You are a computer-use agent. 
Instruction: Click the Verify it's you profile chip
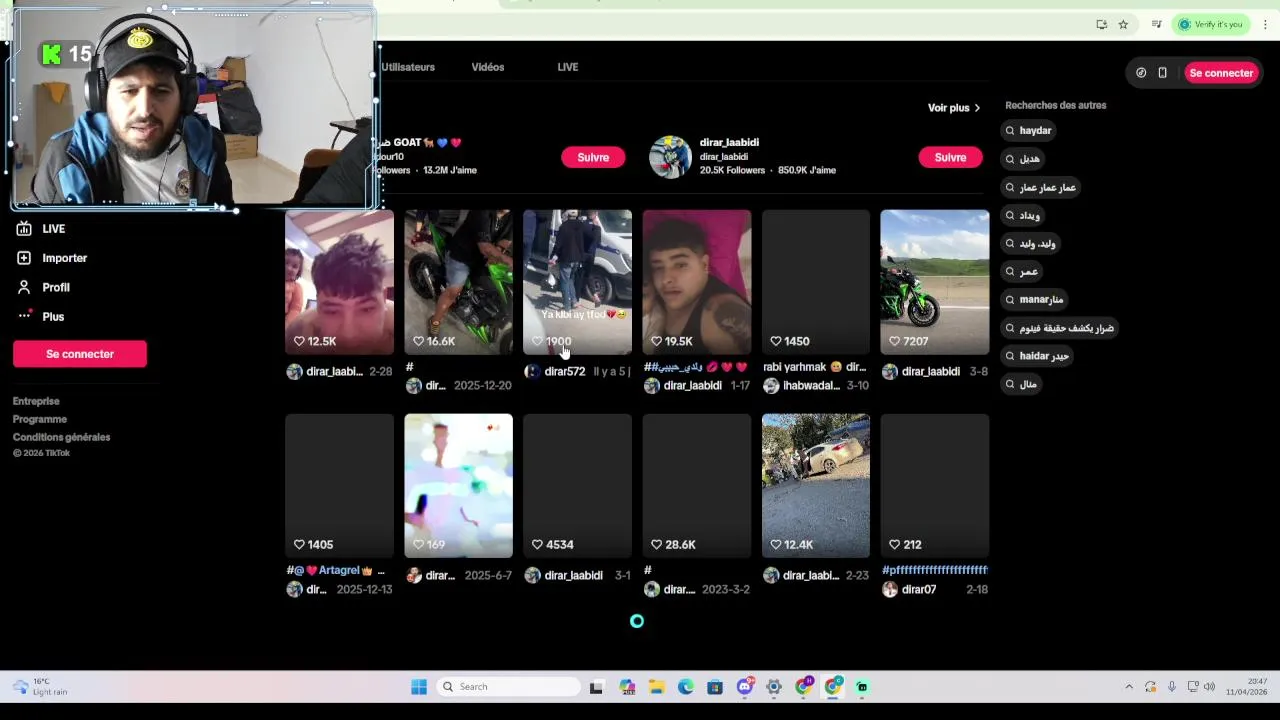(x=1210, y=24)
